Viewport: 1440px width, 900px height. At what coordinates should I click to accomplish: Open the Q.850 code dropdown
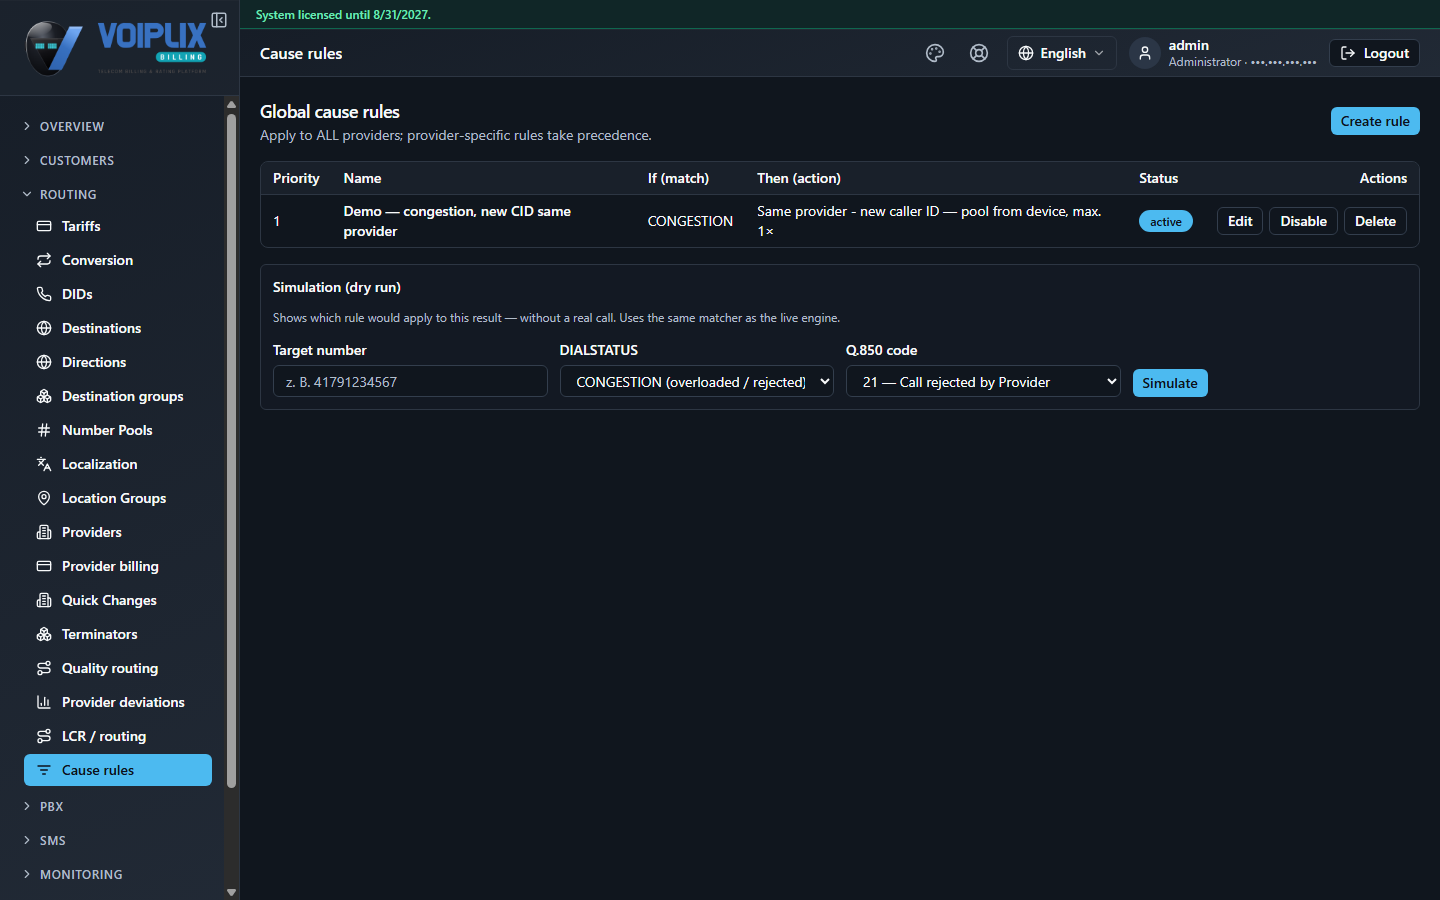pyautogui.click(x=983, y=381)
